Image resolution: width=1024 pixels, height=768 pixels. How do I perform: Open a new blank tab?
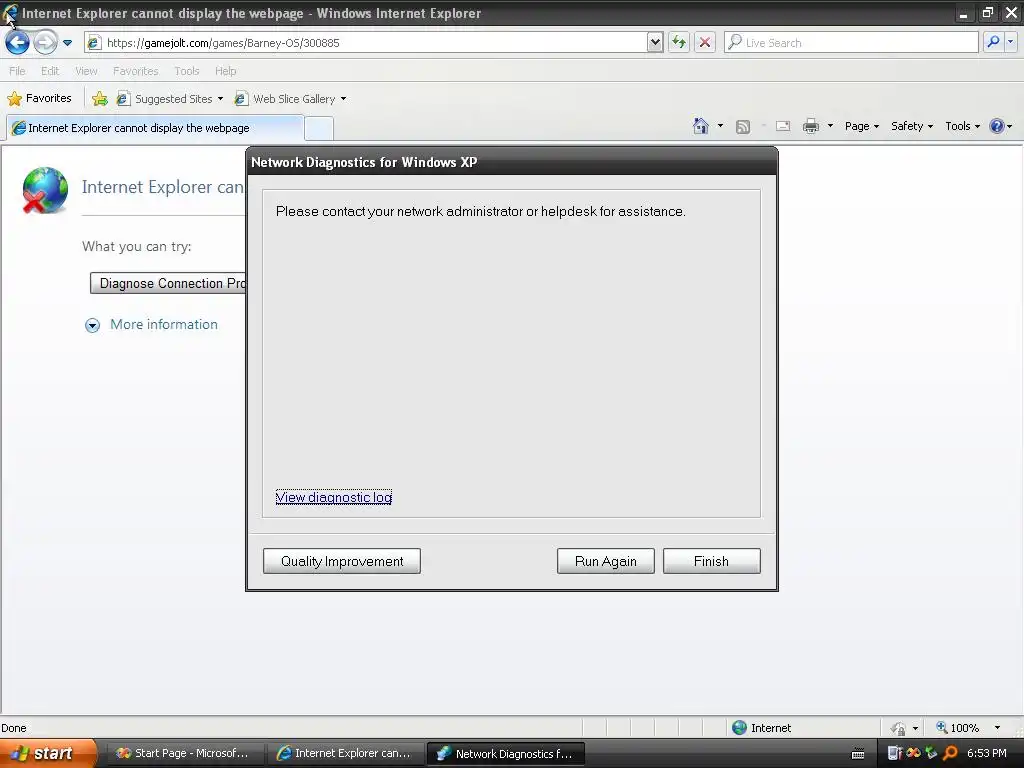(319, 129)
